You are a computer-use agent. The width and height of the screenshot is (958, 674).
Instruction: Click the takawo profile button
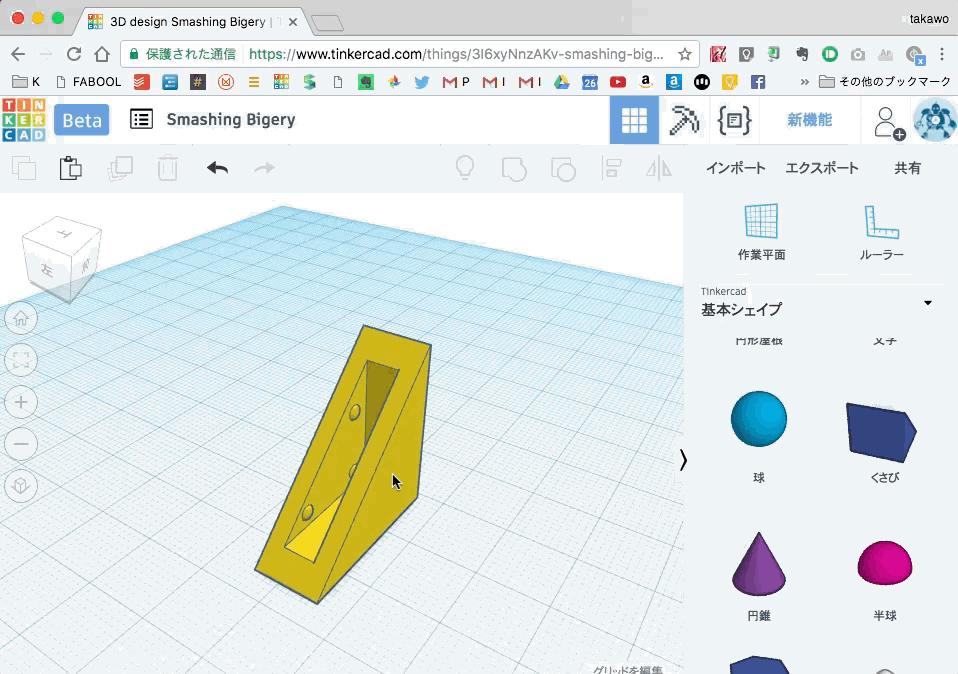tap(928, 19)
